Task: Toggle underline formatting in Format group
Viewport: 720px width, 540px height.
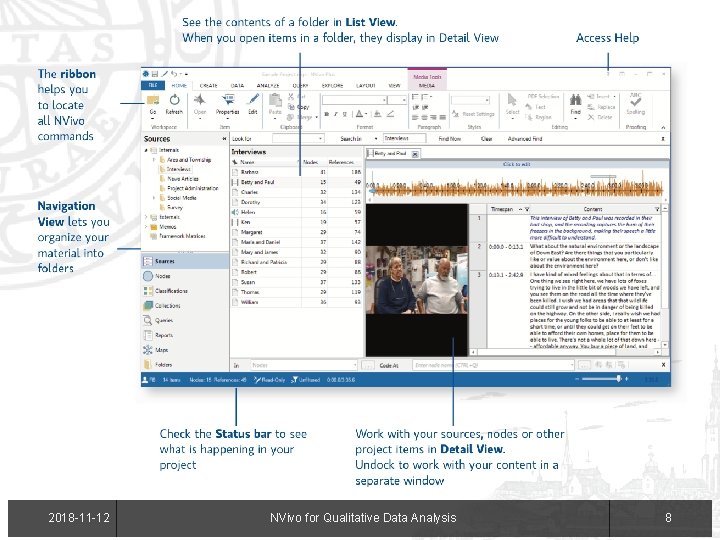Action: click(345, 114)
